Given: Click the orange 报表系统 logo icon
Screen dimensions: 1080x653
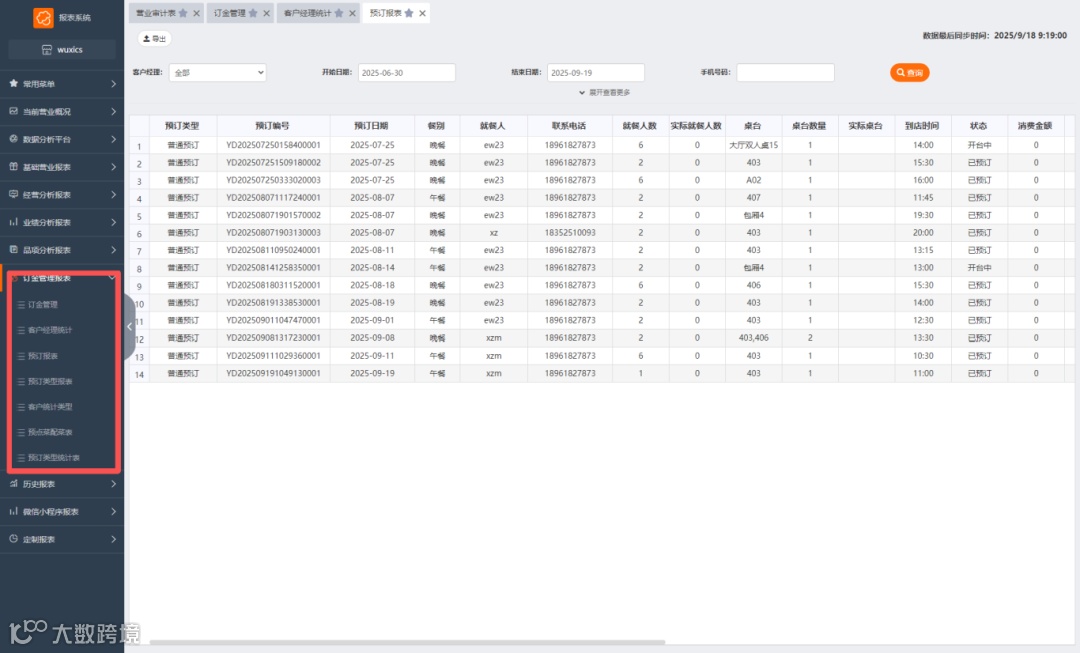Looking at the screenshot, I should (x=43, y=18).
